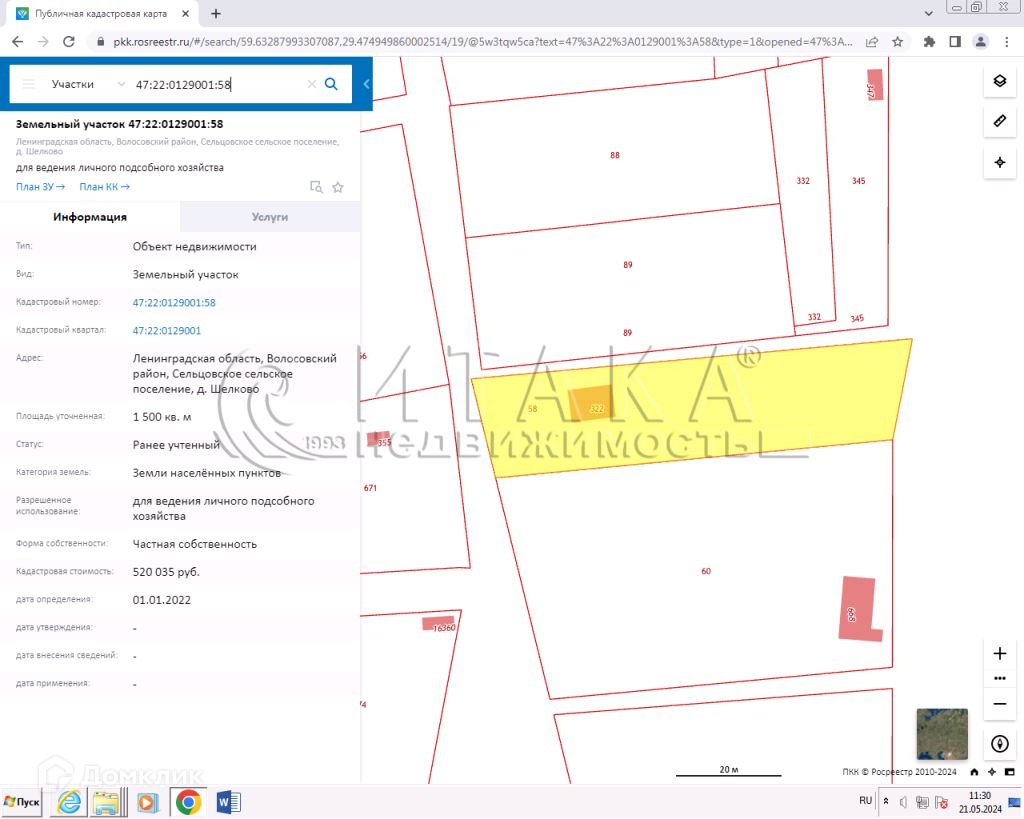
Task: Open Word from the Windows taskbar
Action: (x=226, y=802)
